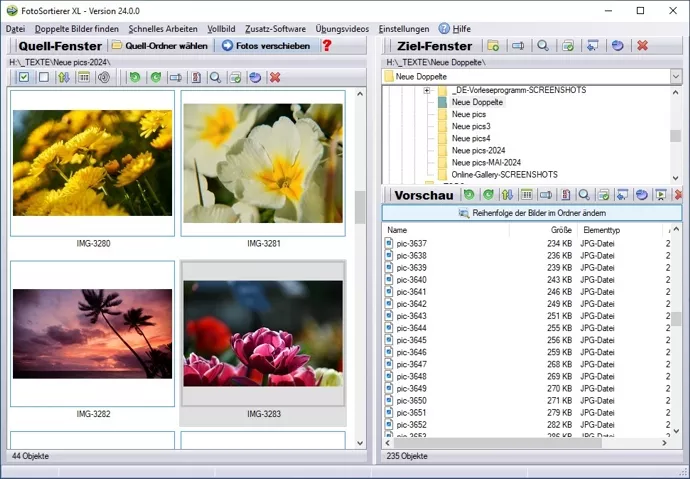This screenshot has height=479, width=690.
Task: Open the Neue Doppelte folder dropdown
Action: click(x=675, y=76)
